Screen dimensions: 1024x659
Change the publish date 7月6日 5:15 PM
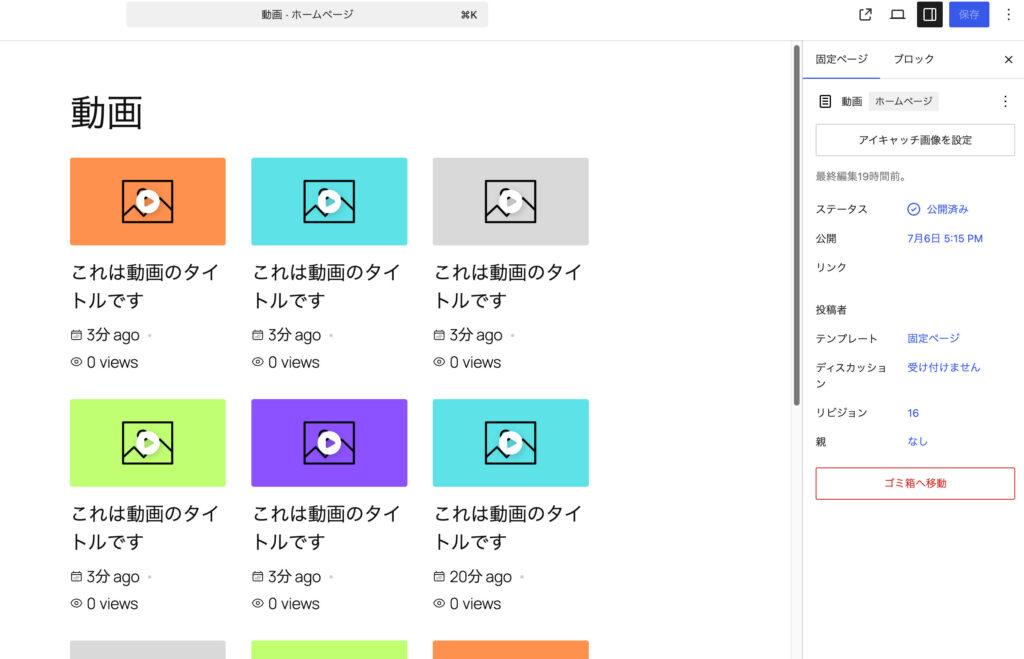(x=944, y=238)
